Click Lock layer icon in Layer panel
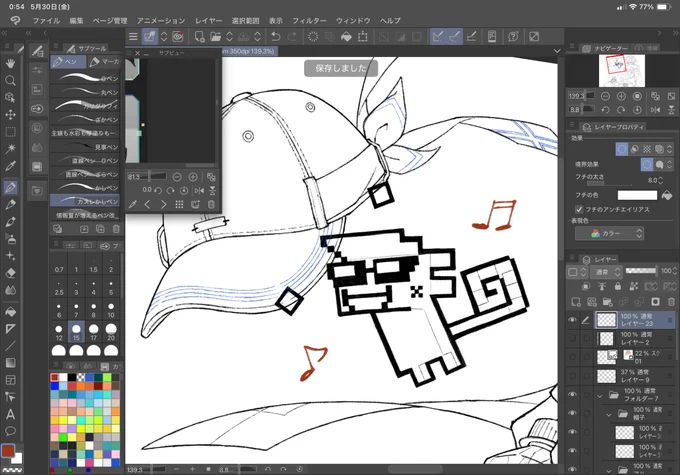 click(618, 286)
